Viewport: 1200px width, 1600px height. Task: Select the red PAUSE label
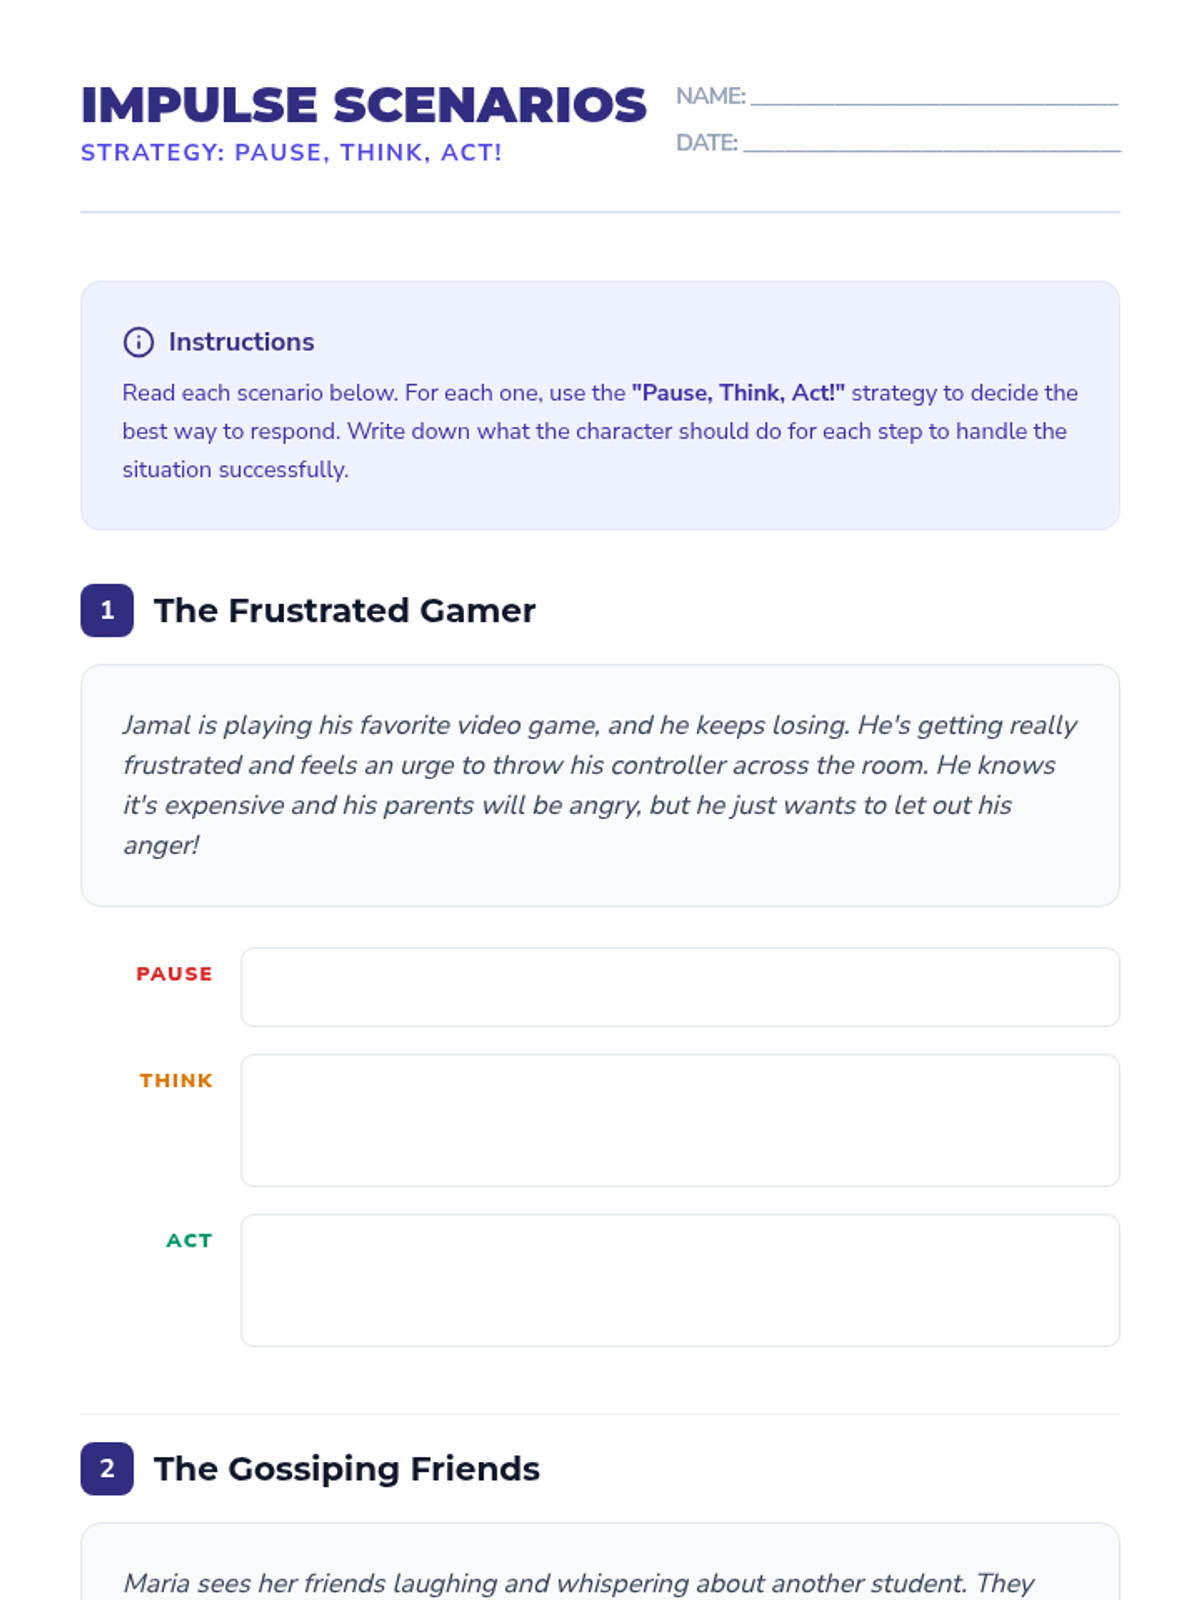coord(174,974)
